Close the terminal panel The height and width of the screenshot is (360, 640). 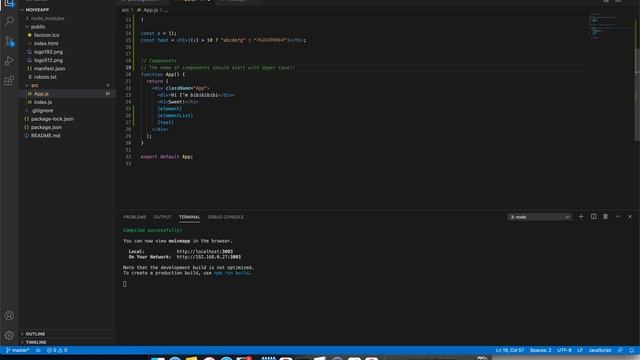[x=630, y=217]
